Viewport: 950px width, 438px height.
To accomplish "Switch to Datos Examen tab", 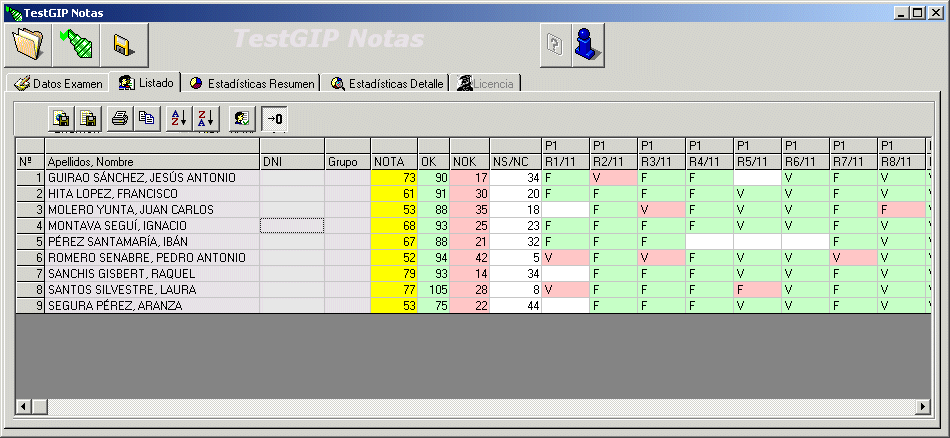I will [58, 84].
